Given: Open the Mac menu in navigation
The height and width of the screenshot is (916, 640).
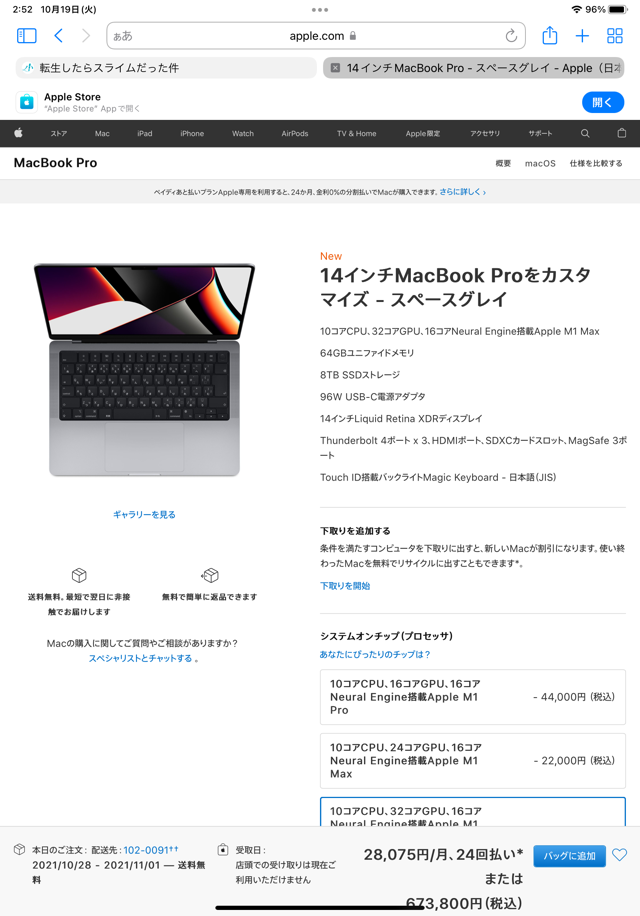Looking at the screenshot, I should click(102, 133).
